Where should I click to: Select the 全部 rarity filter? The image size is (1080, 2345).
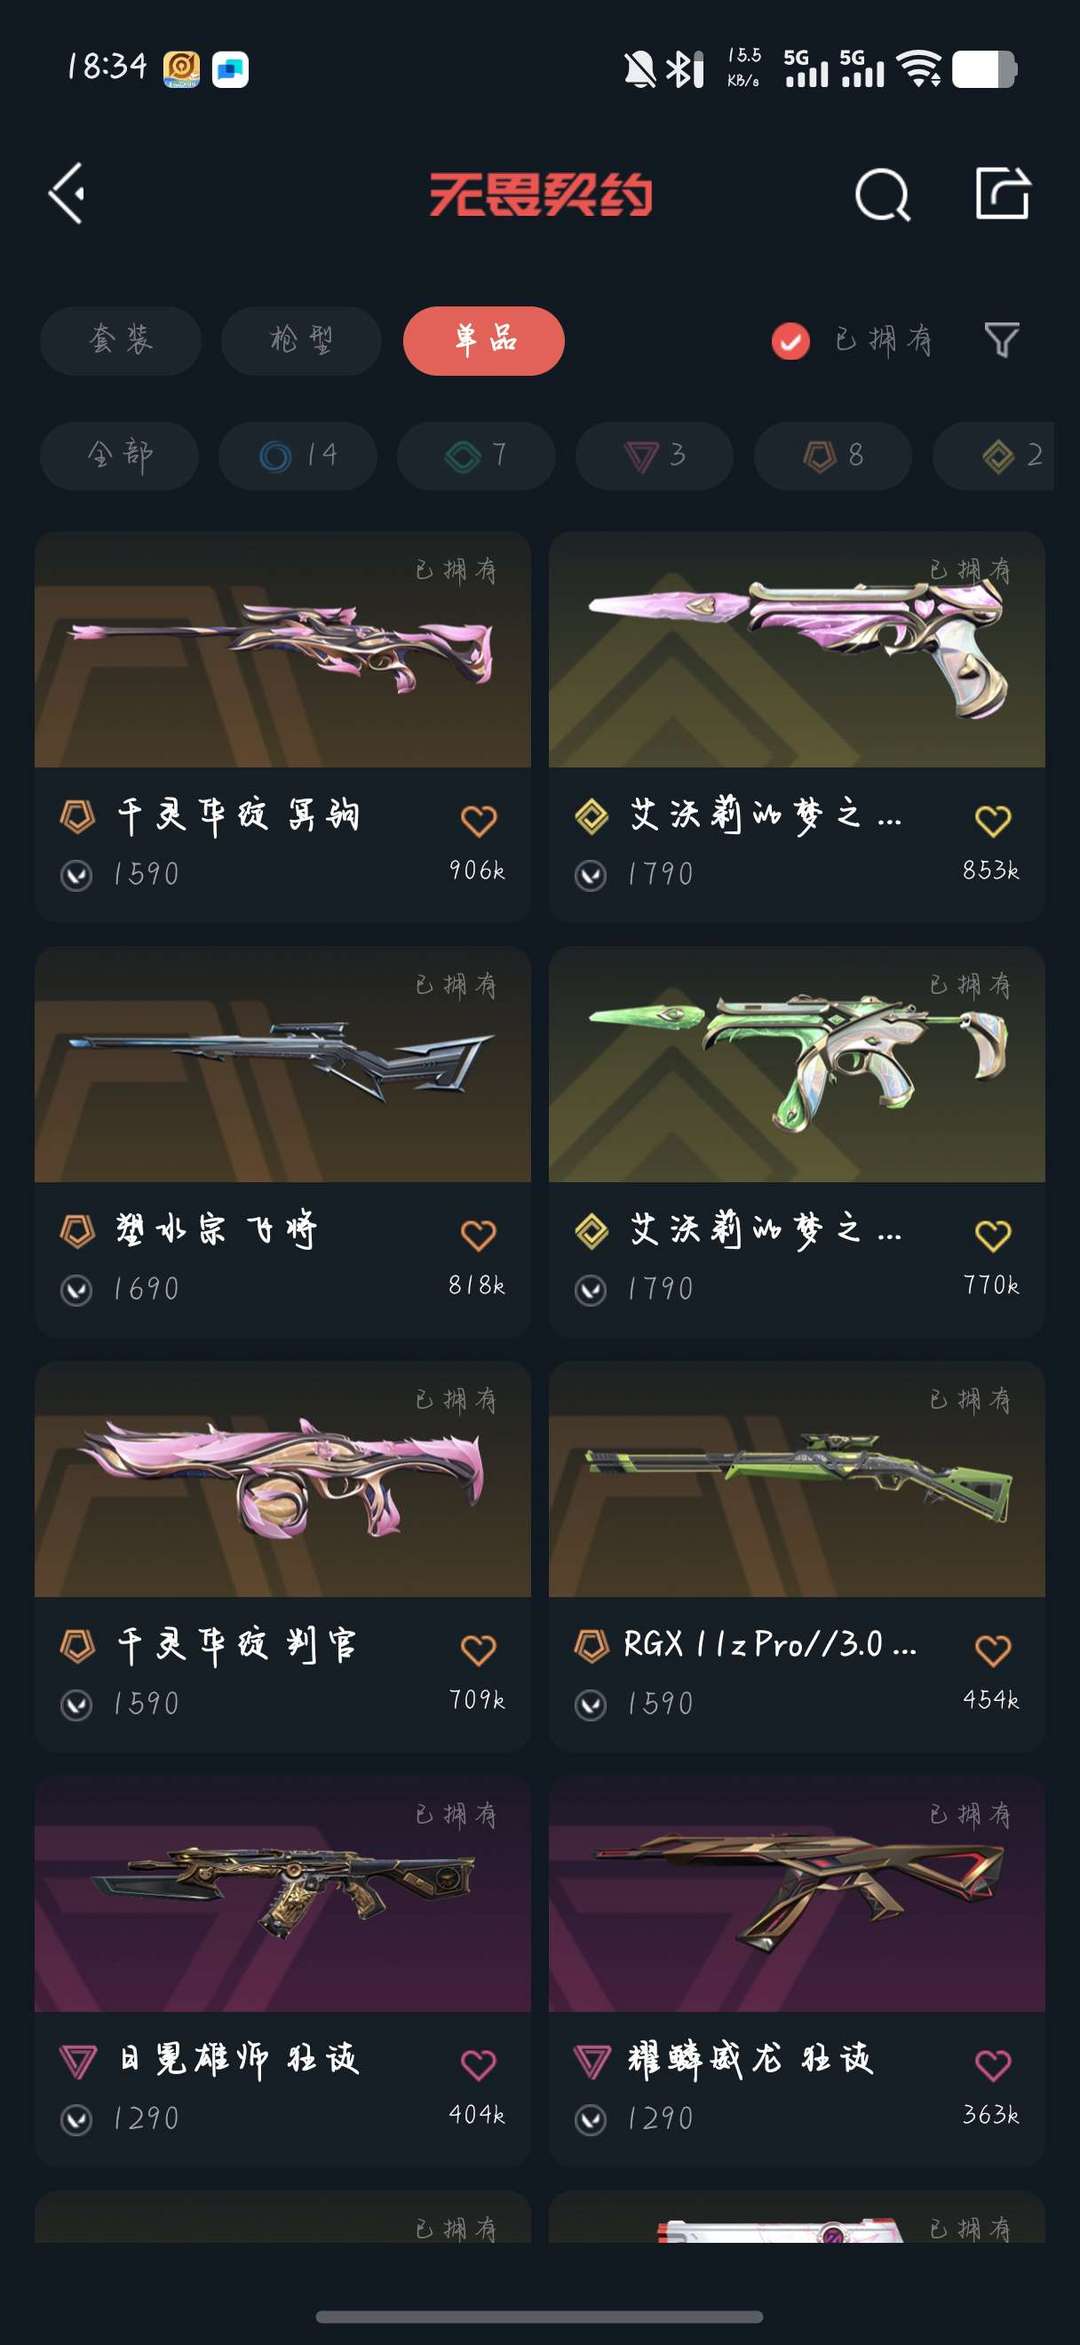click(119, 456)
